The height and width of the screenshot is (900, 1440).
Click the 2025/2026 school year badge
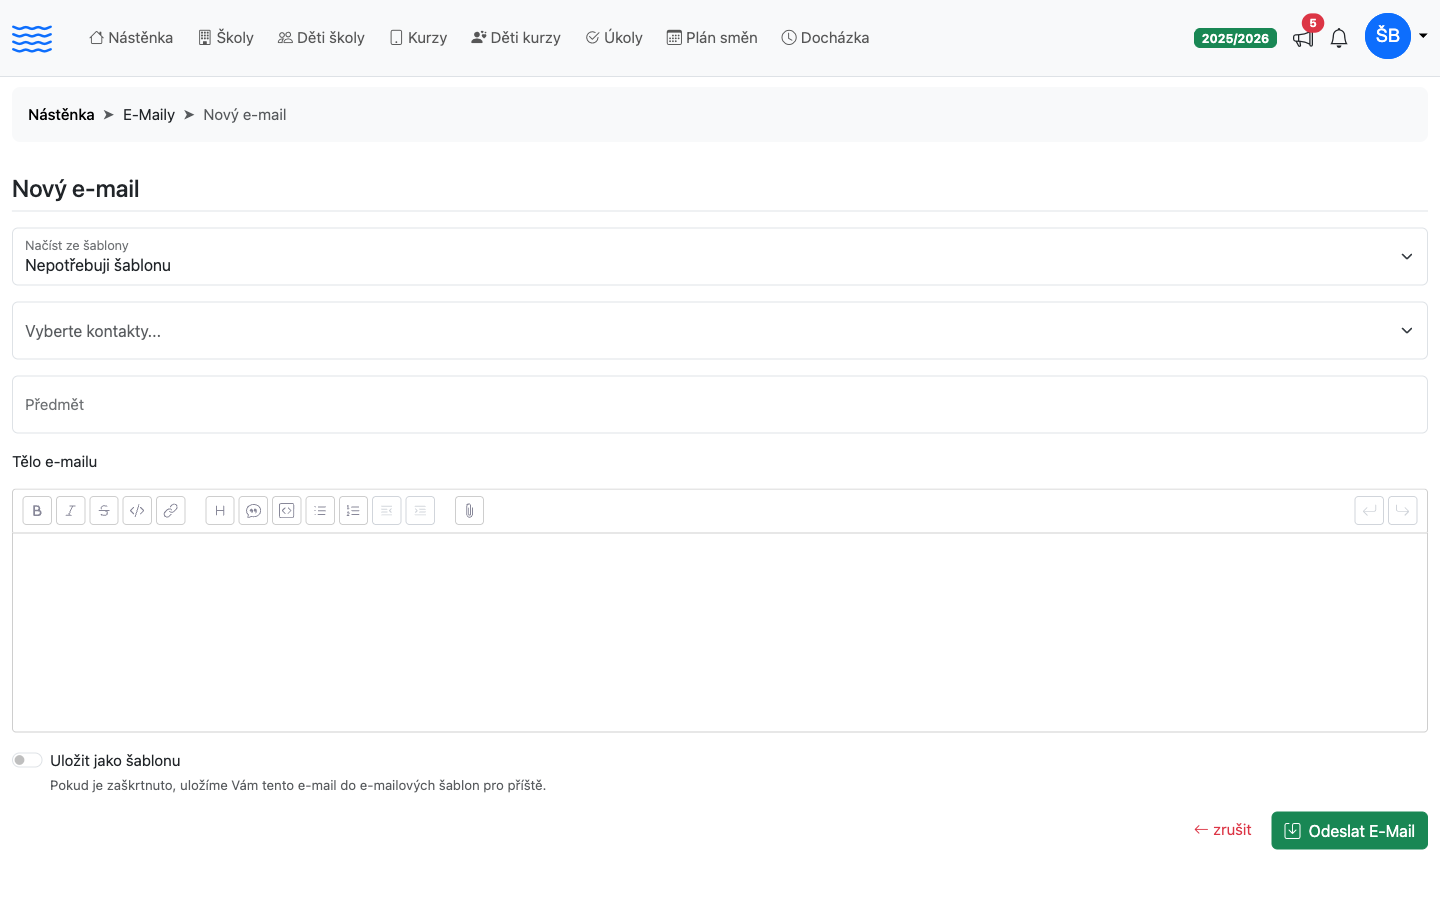pyautogui.click(x=1235, y=38)
